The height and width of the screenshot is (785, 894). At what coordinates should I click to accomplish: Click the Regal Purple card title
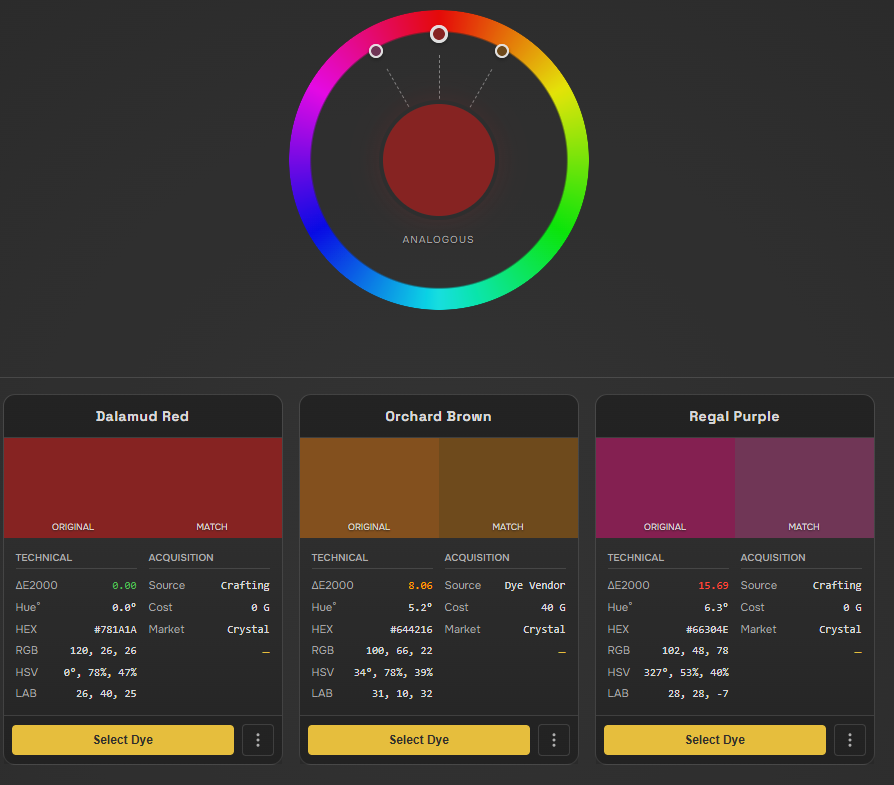734,417
